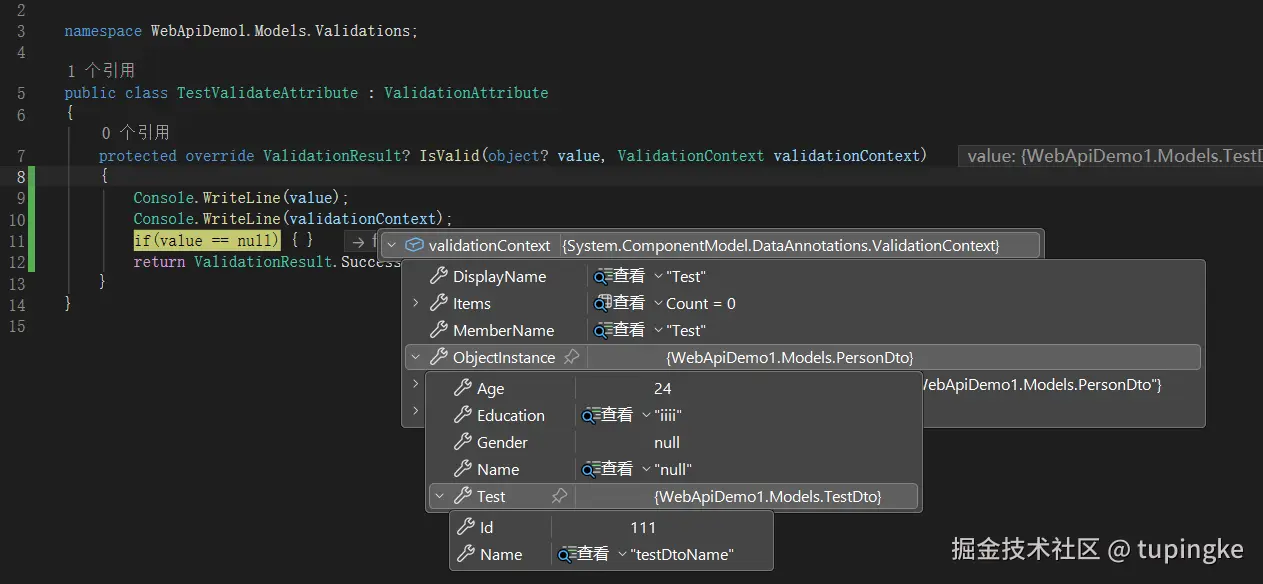The width and height of the screenshot is (1263, 584).
Task: Open visualizer dropdown arrow on DisplayName row
Action: point(657,276)
